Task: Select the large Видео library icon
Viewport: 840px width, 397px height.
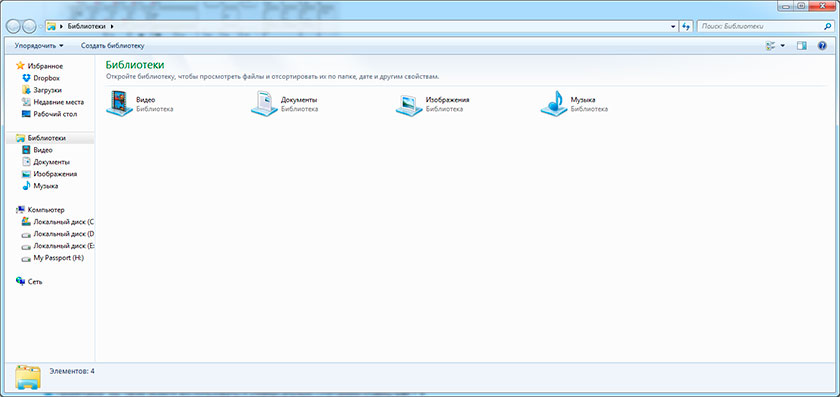Action: pyautogui.click(x=119, y=103)
